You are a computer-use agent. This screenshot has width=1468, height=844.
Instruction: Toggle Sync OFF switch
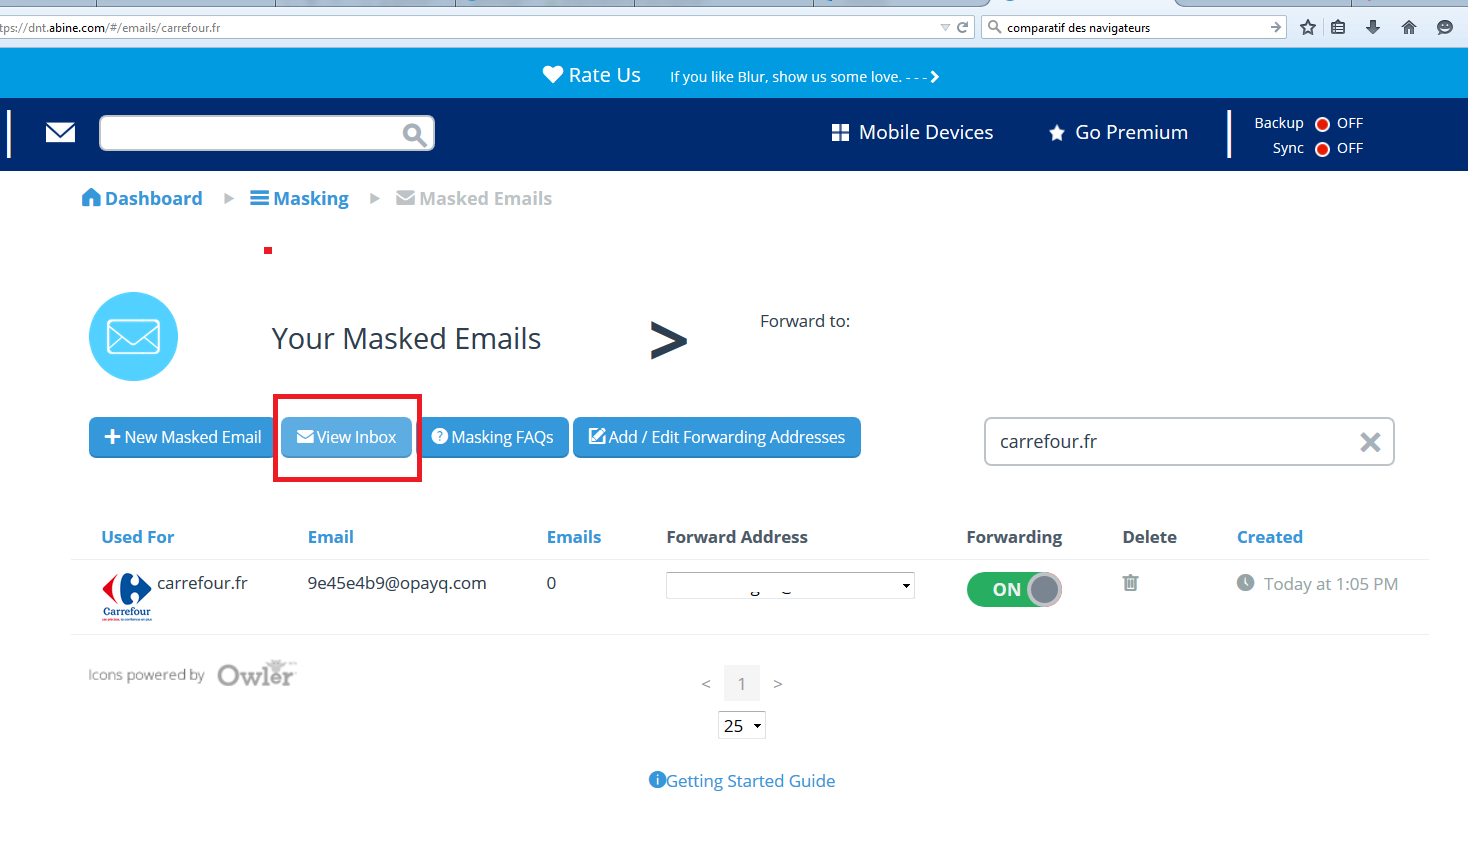(1322, 149)
